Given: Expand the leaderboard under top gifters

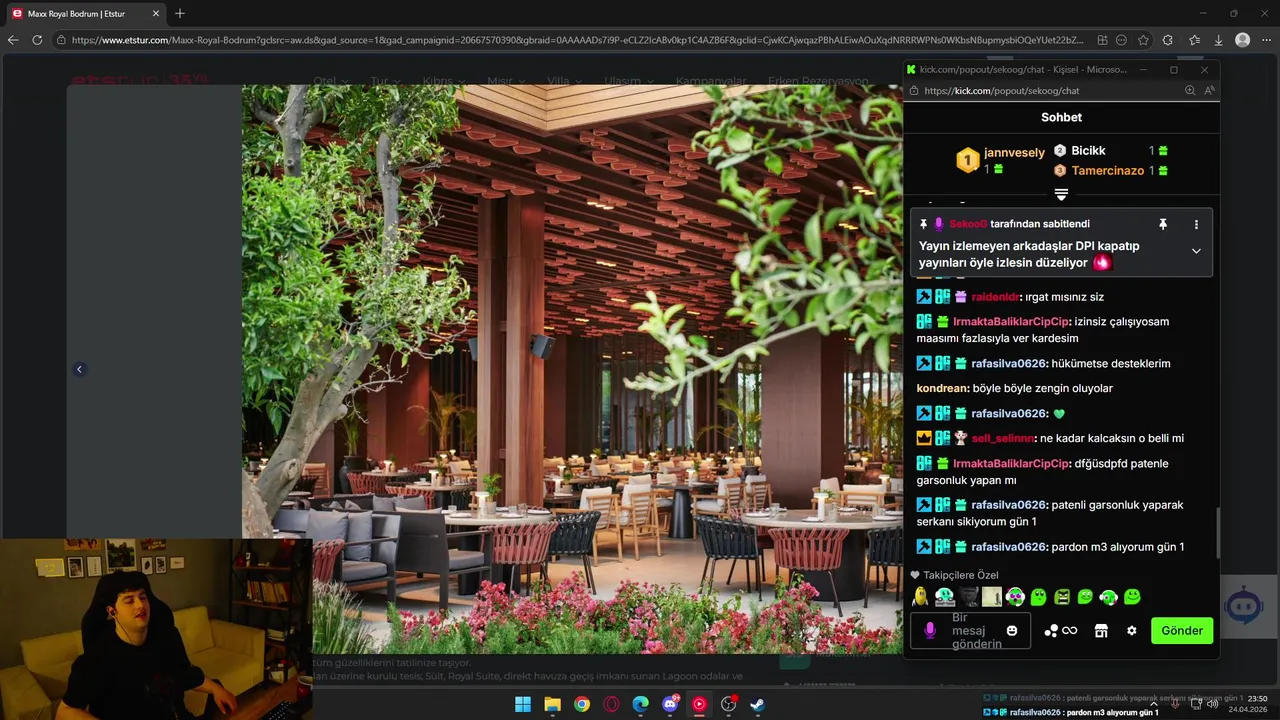Looking at the screenshot, I should (x=1061, y=193).
